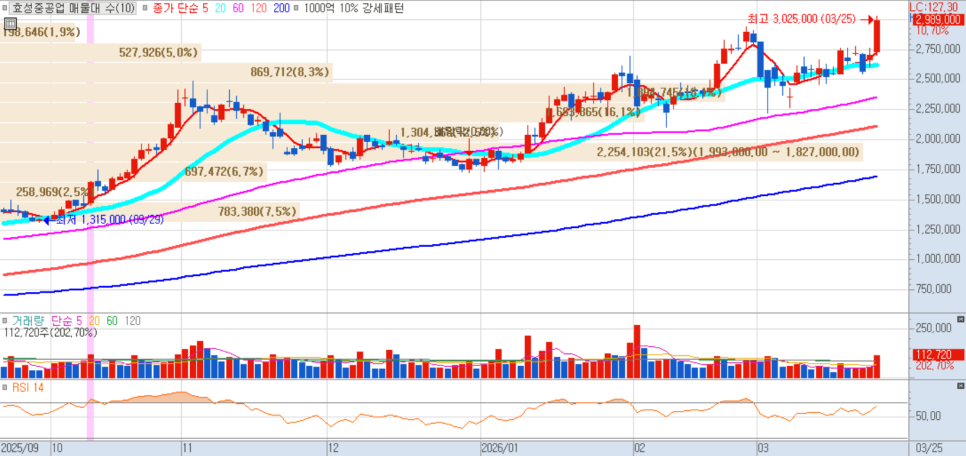Click the 2026/01 date on time axis
The image size is (966, 456).
click(x=500, y=446)
